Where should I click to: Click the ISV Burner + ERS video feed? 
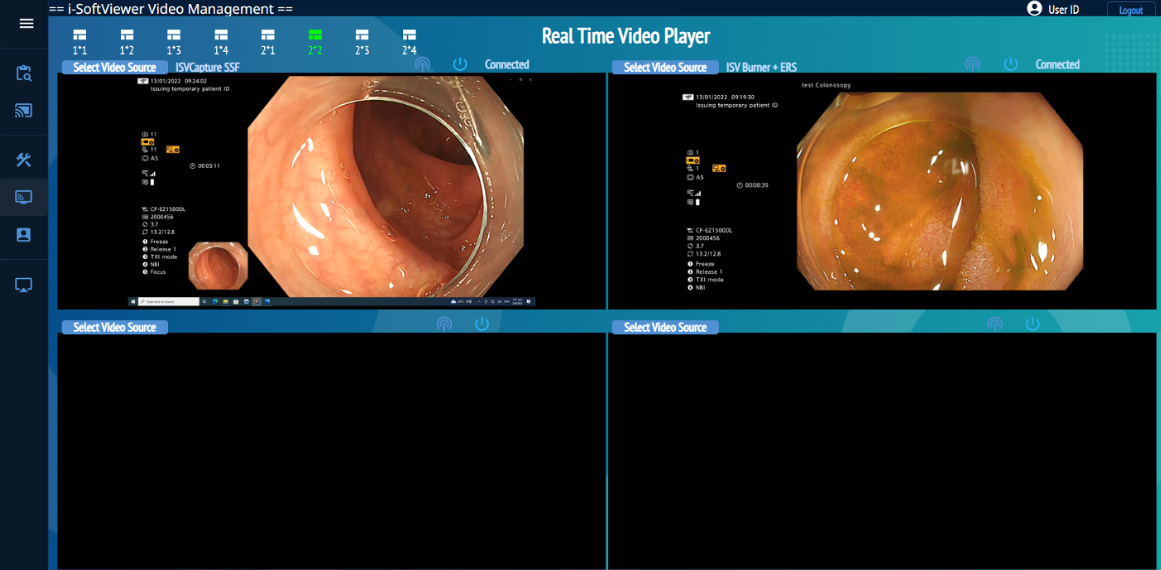(883, 191)
